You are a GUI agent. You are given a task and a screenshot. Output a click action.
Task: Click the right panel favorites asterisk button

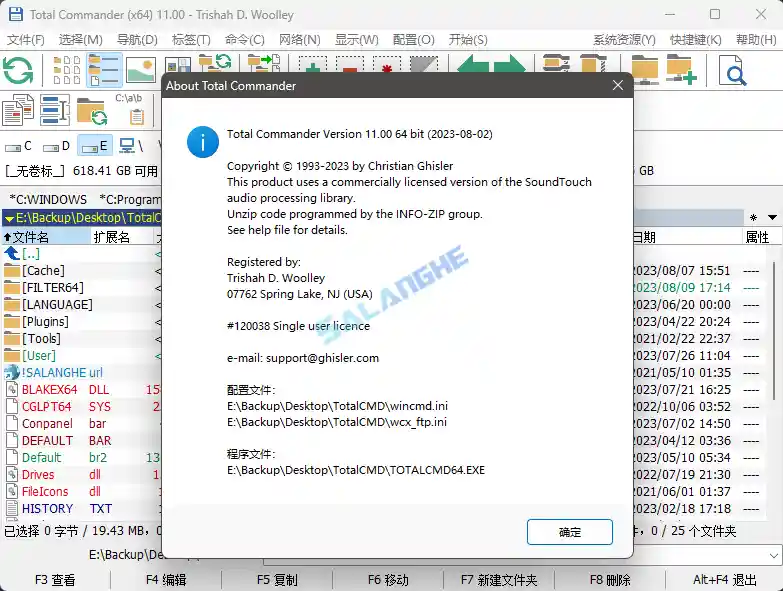pos(754,217)
